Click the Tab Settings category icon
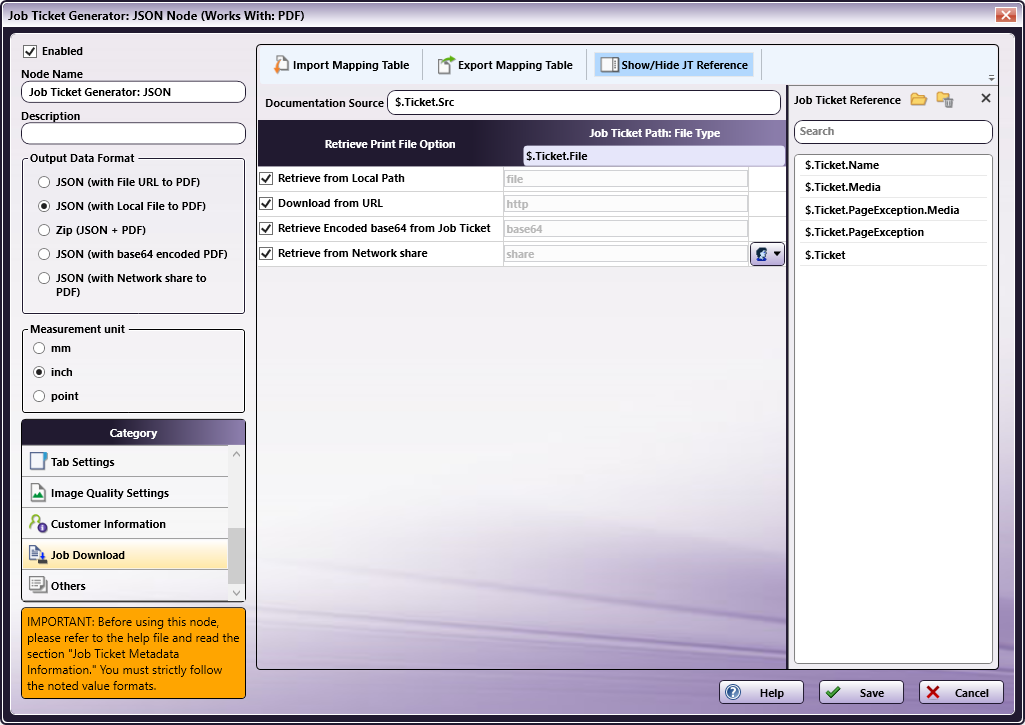Image resolution: width=1025 pixels, height=725 pixels. pyautogui.click(x=38, y=462)
